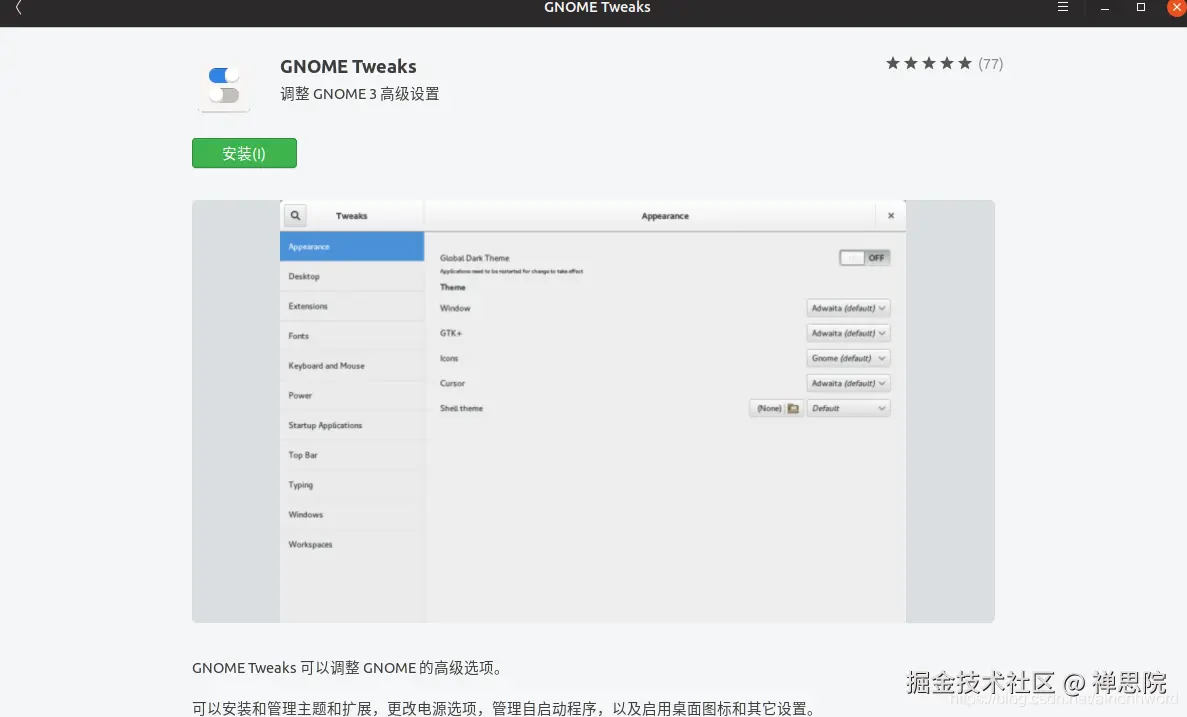Click the description line starting 可以安装和管理主题和扩展
The height and width of the screenshot is (717, 1187).
pyautogui.click(x=505, y=709)
